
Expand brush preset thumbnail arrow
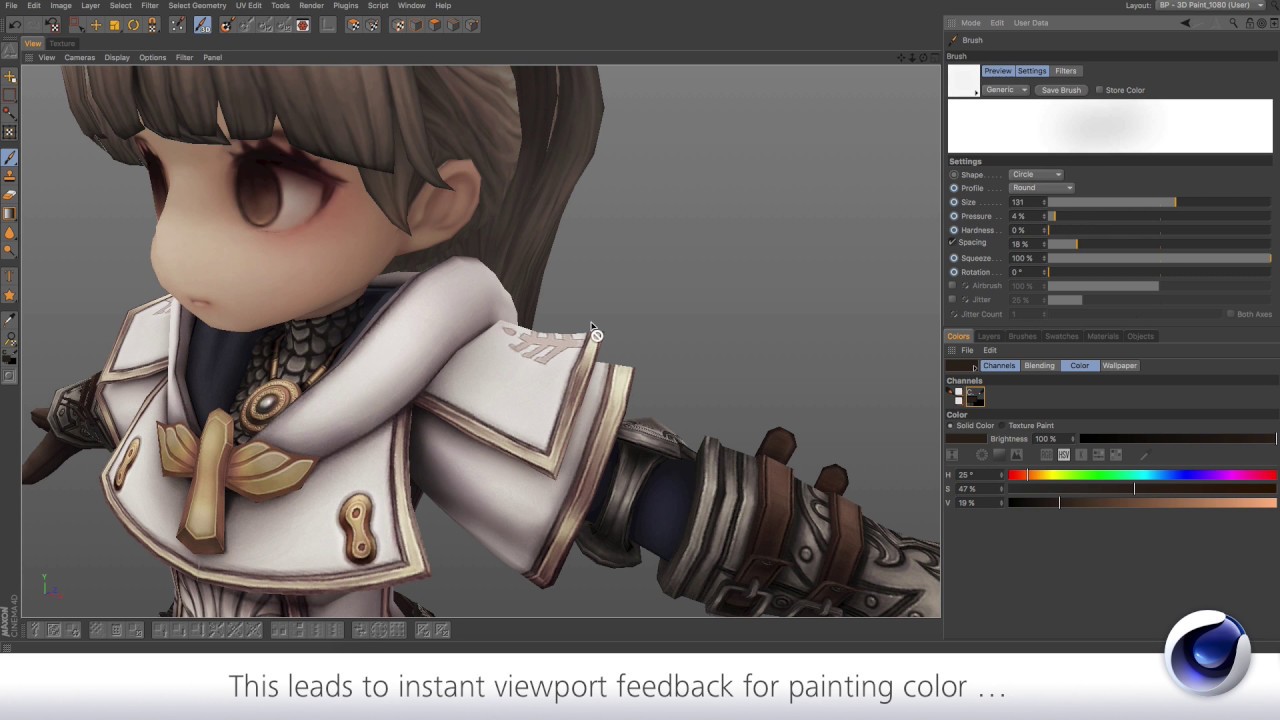tap(976, 93)
